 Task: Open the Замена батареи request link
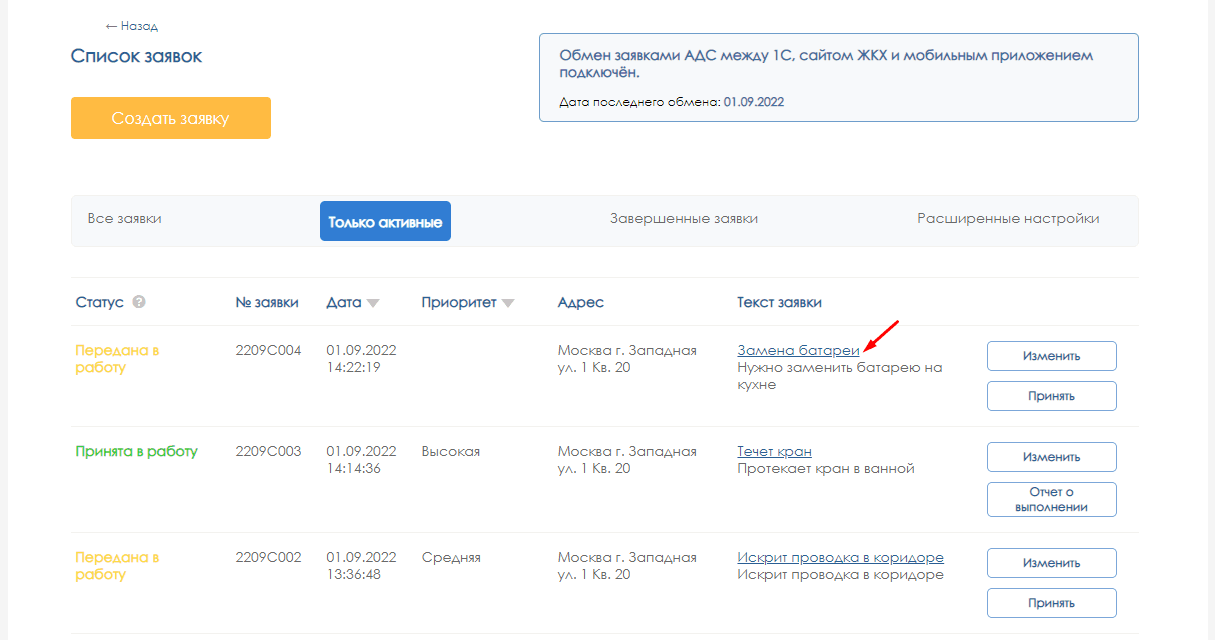tap(798, 350)
